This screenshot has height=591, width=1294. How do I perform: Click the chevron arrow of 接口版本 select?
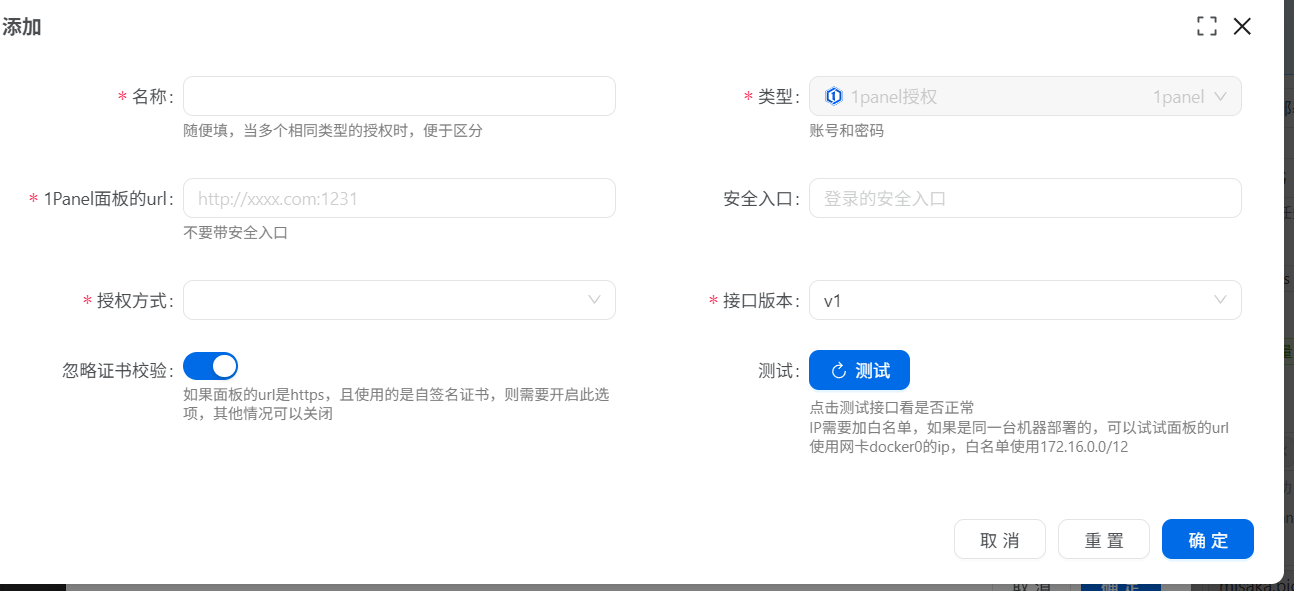(1220, 300)
